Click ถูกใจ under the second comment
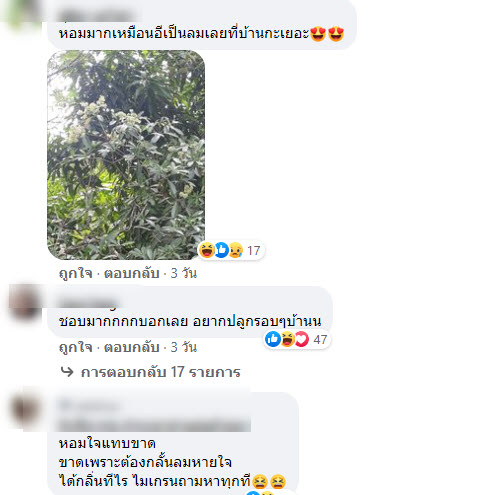This screenshot has height=495, width=487. point(76,347)
